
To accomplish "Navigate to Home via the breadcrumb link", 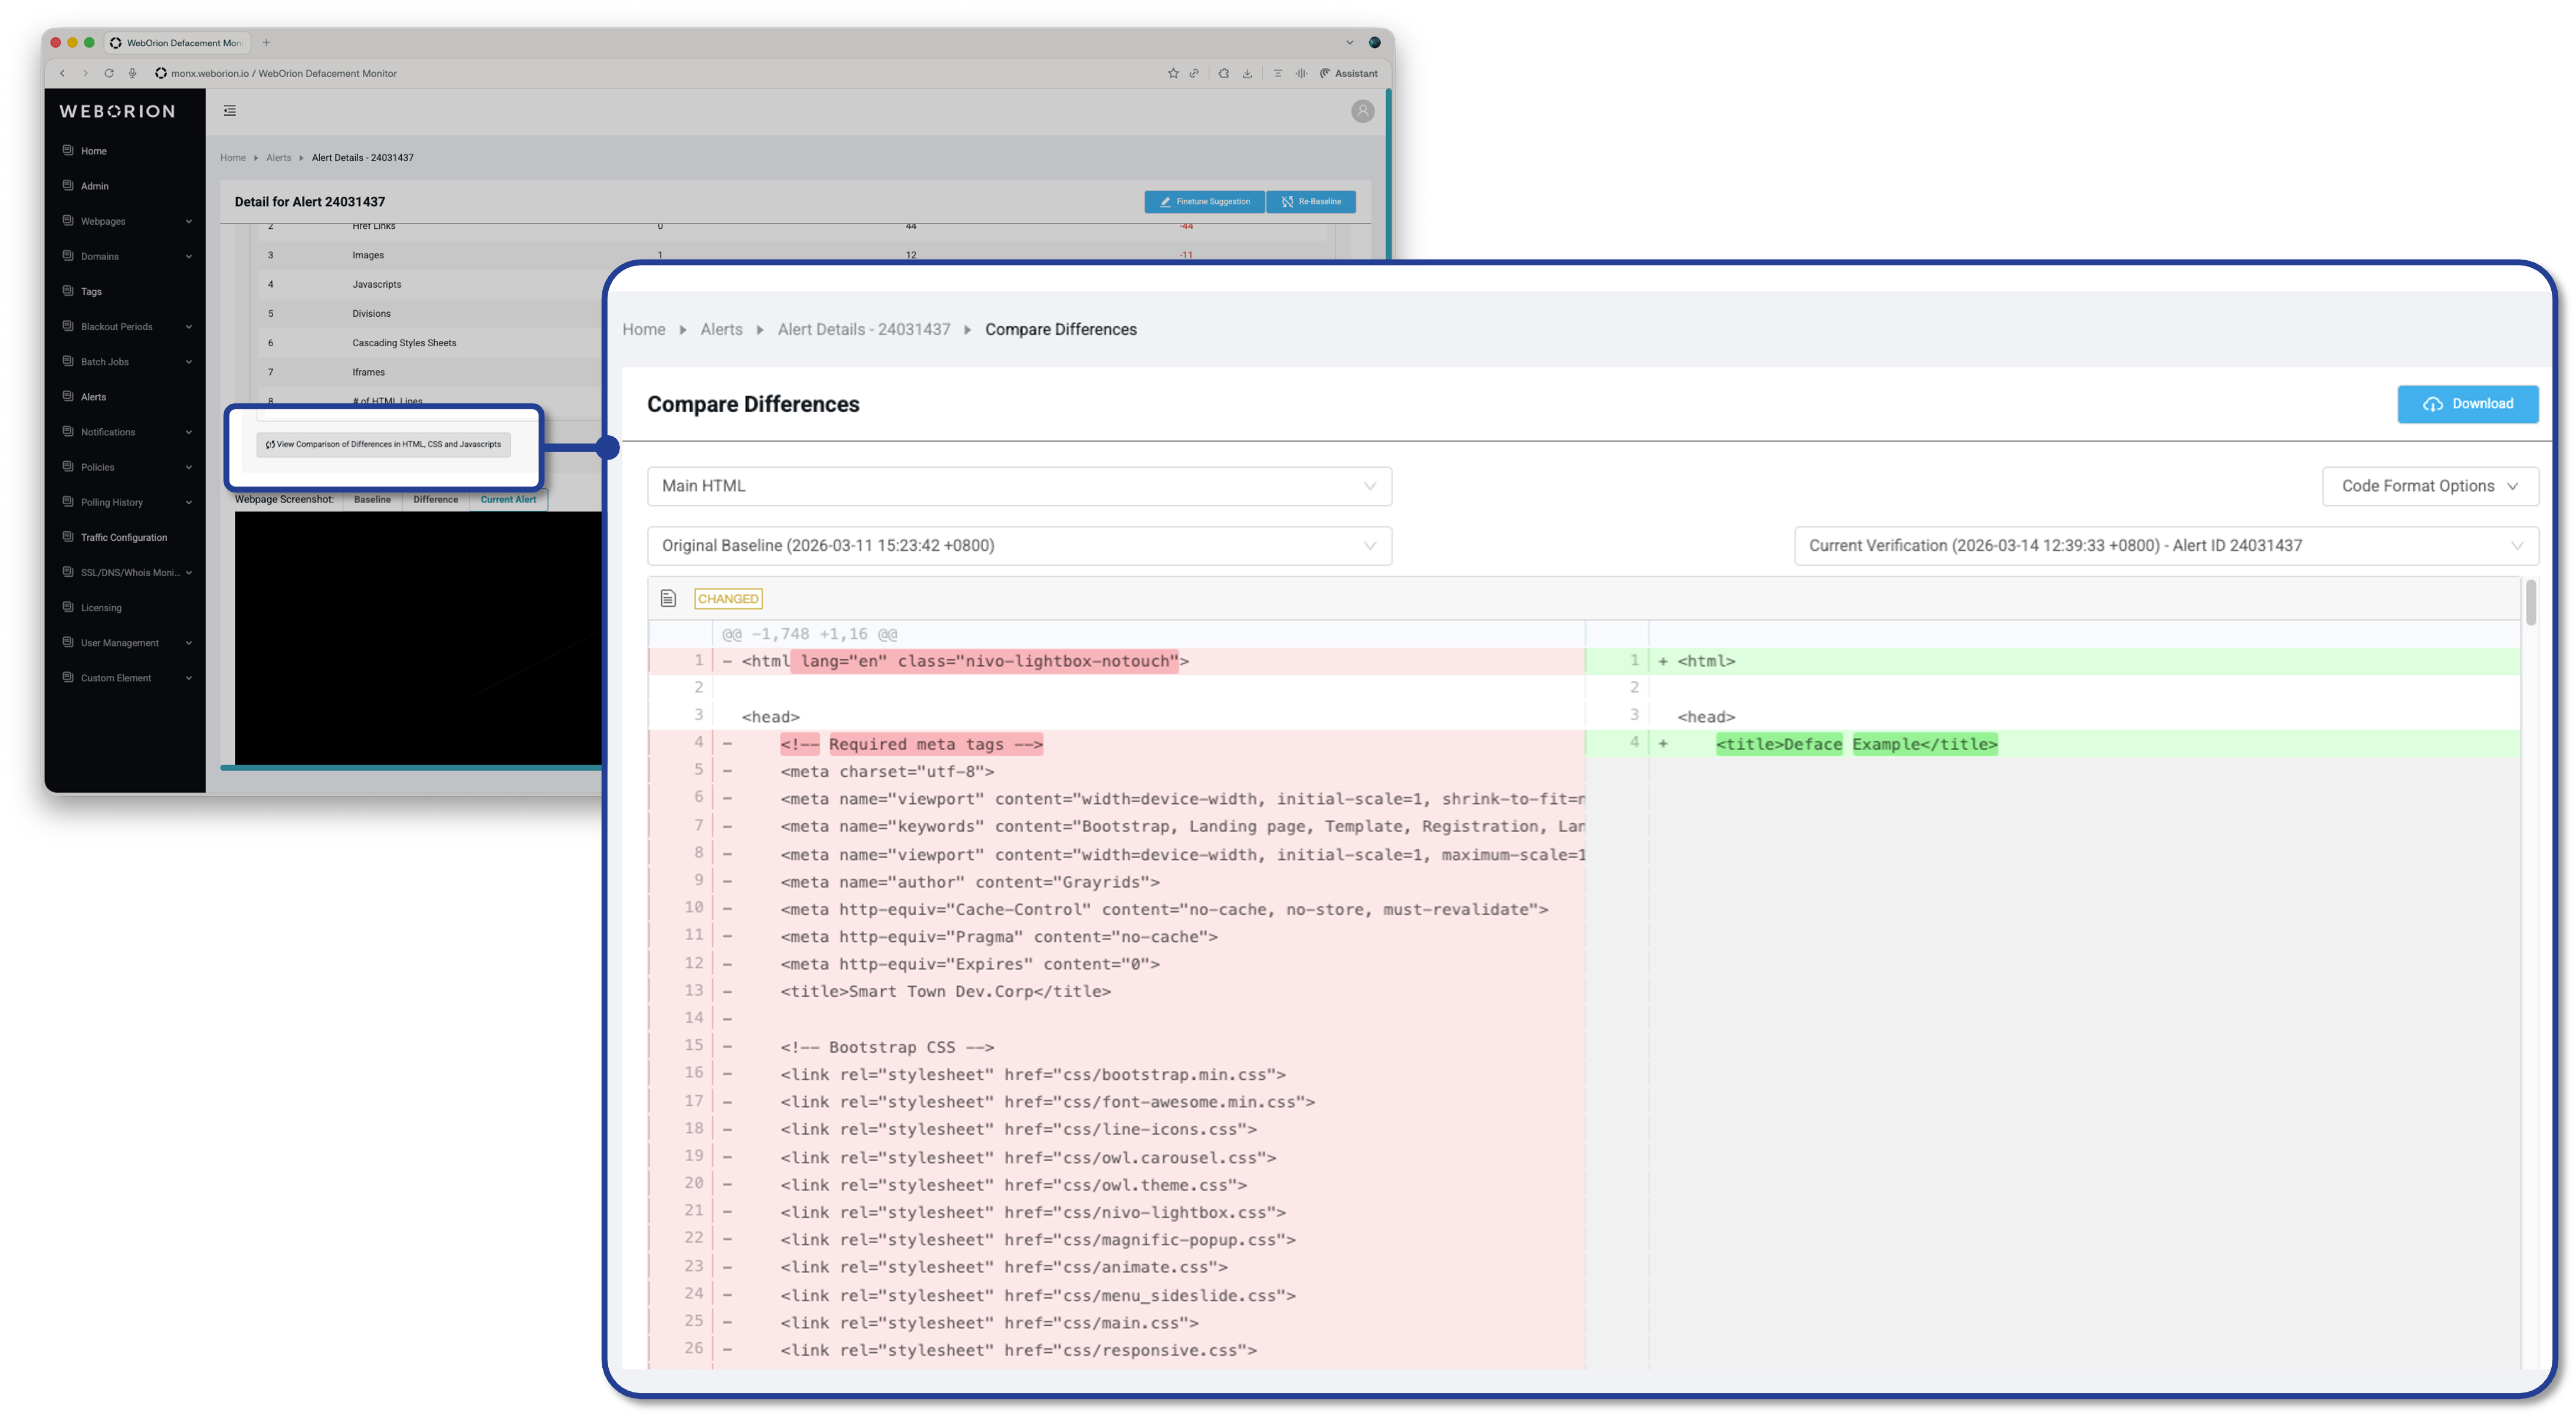I will (x=643, y=329).
